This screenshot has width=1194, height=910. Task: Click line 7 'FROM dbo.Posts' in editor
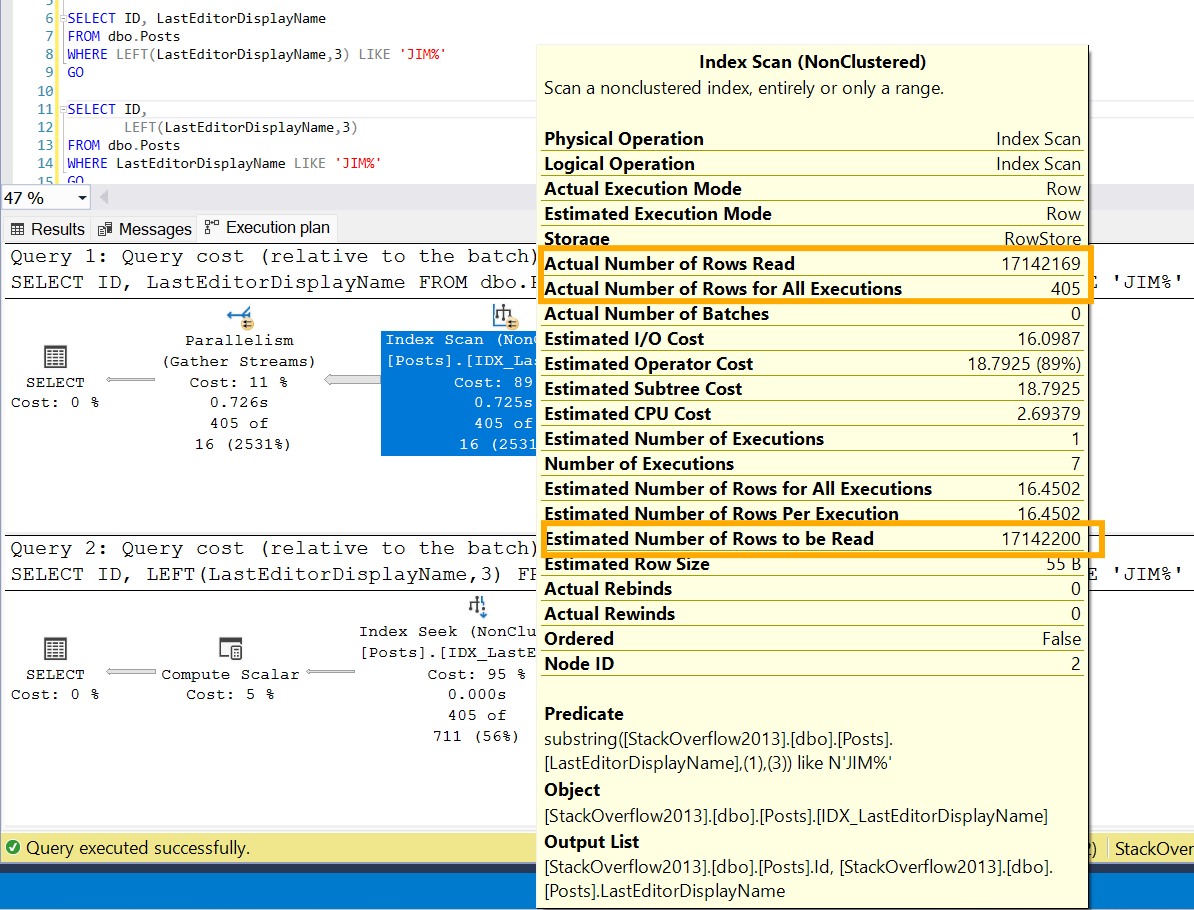coord(124,36)
